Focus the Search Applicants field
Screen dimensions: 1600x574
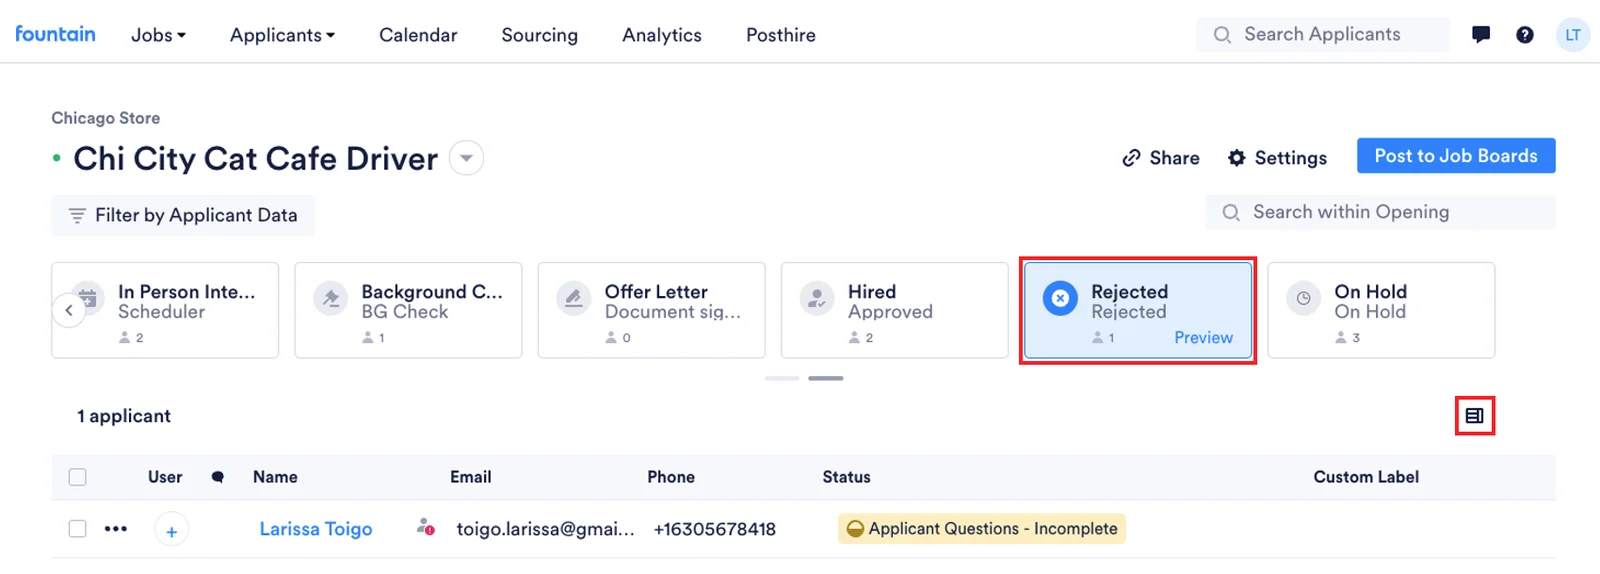(x=1322, y=34)
